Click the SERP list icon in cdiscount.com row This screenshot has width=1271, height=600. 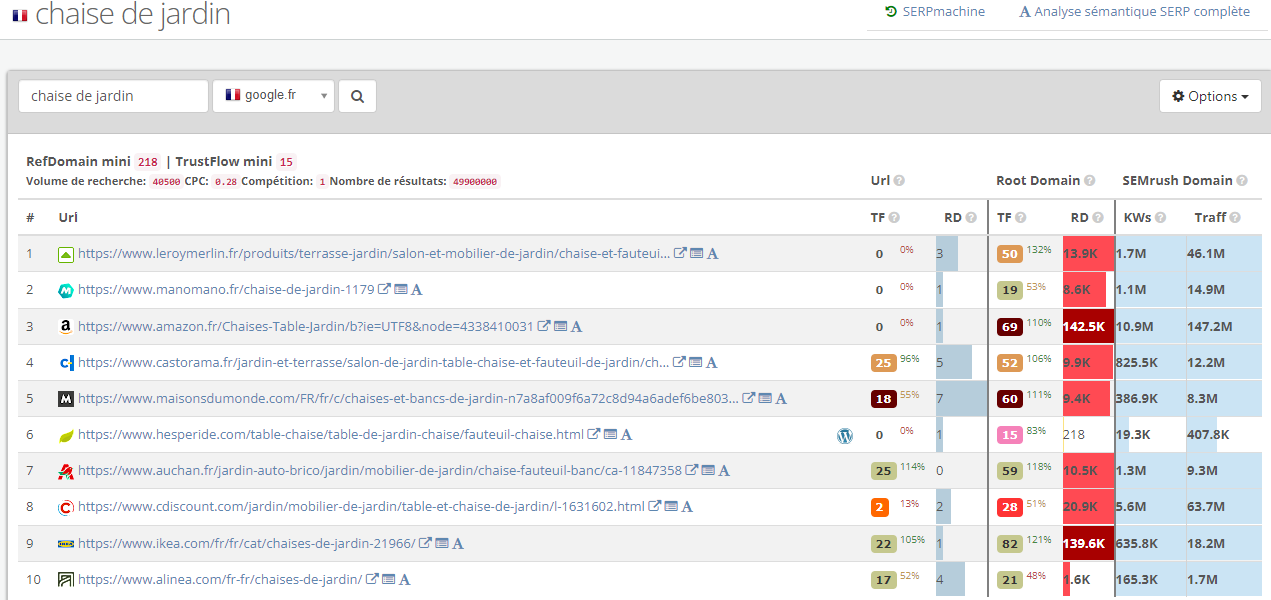point(671,506)
